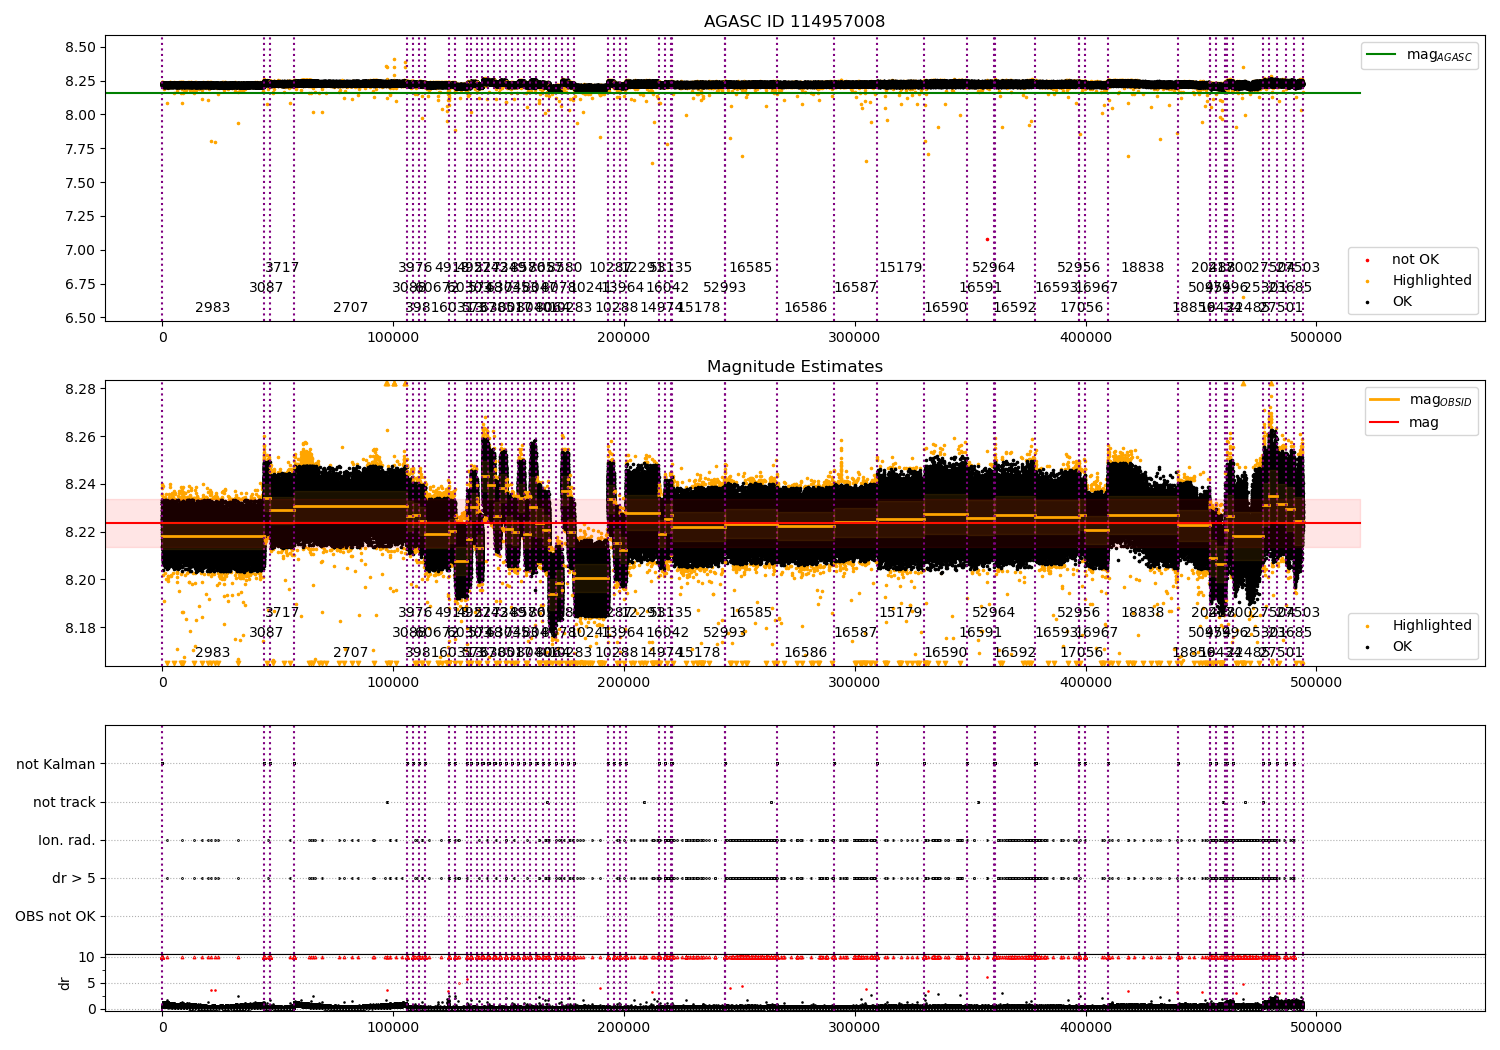Select the mag OBSID legend entry
The height and width of the screenshot is (1050, 1500).
(1422, 400)
